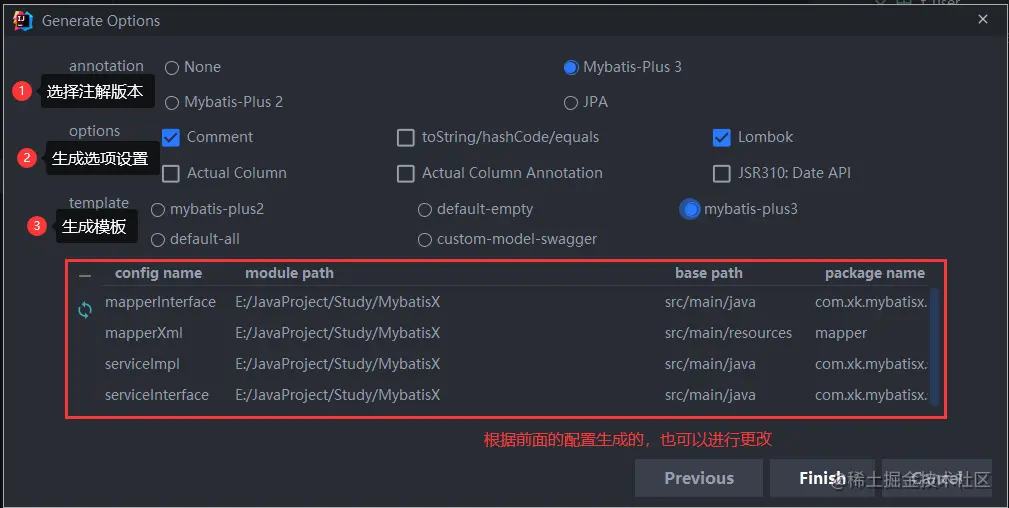Pick the default-empty template
This screenshot has height=508, width=1009.
pyautogui.click(x=425, y=209)
